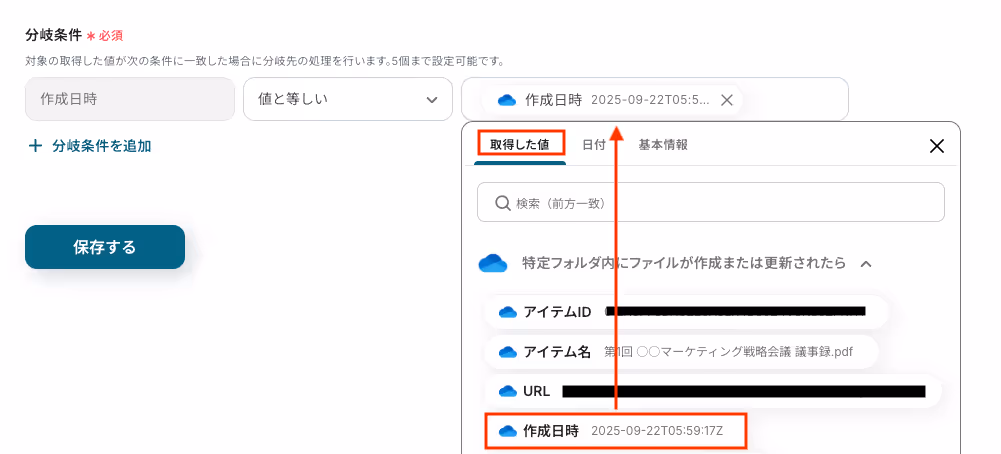Viewport: 1001px width, 454px height.
Task: Remove the 作成日時 chip with its X icon
Action: (x=726, y=100)
